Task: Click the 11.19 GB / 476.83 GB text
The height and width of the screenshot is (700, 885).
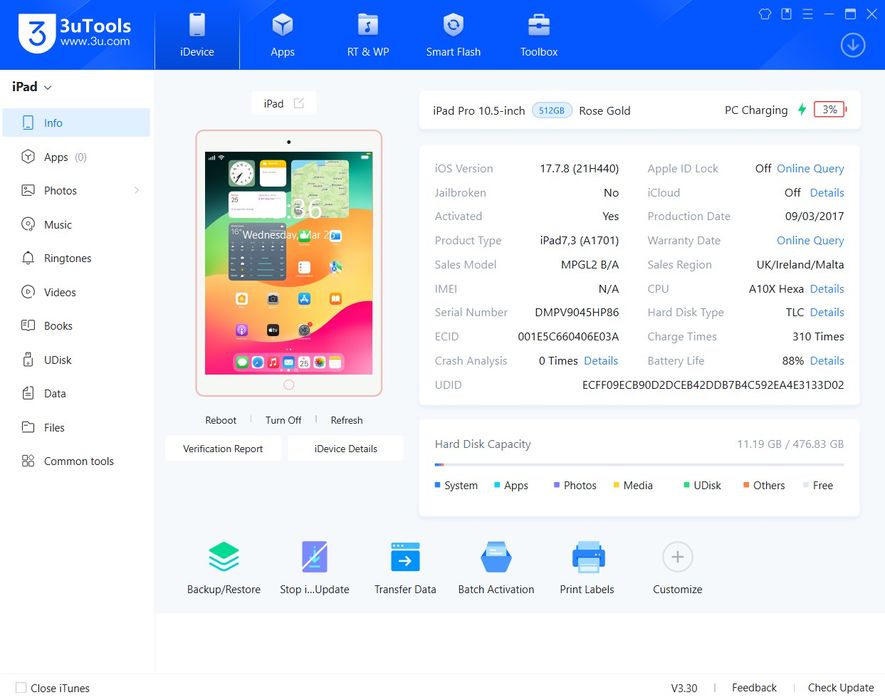Action: (790, 444)
